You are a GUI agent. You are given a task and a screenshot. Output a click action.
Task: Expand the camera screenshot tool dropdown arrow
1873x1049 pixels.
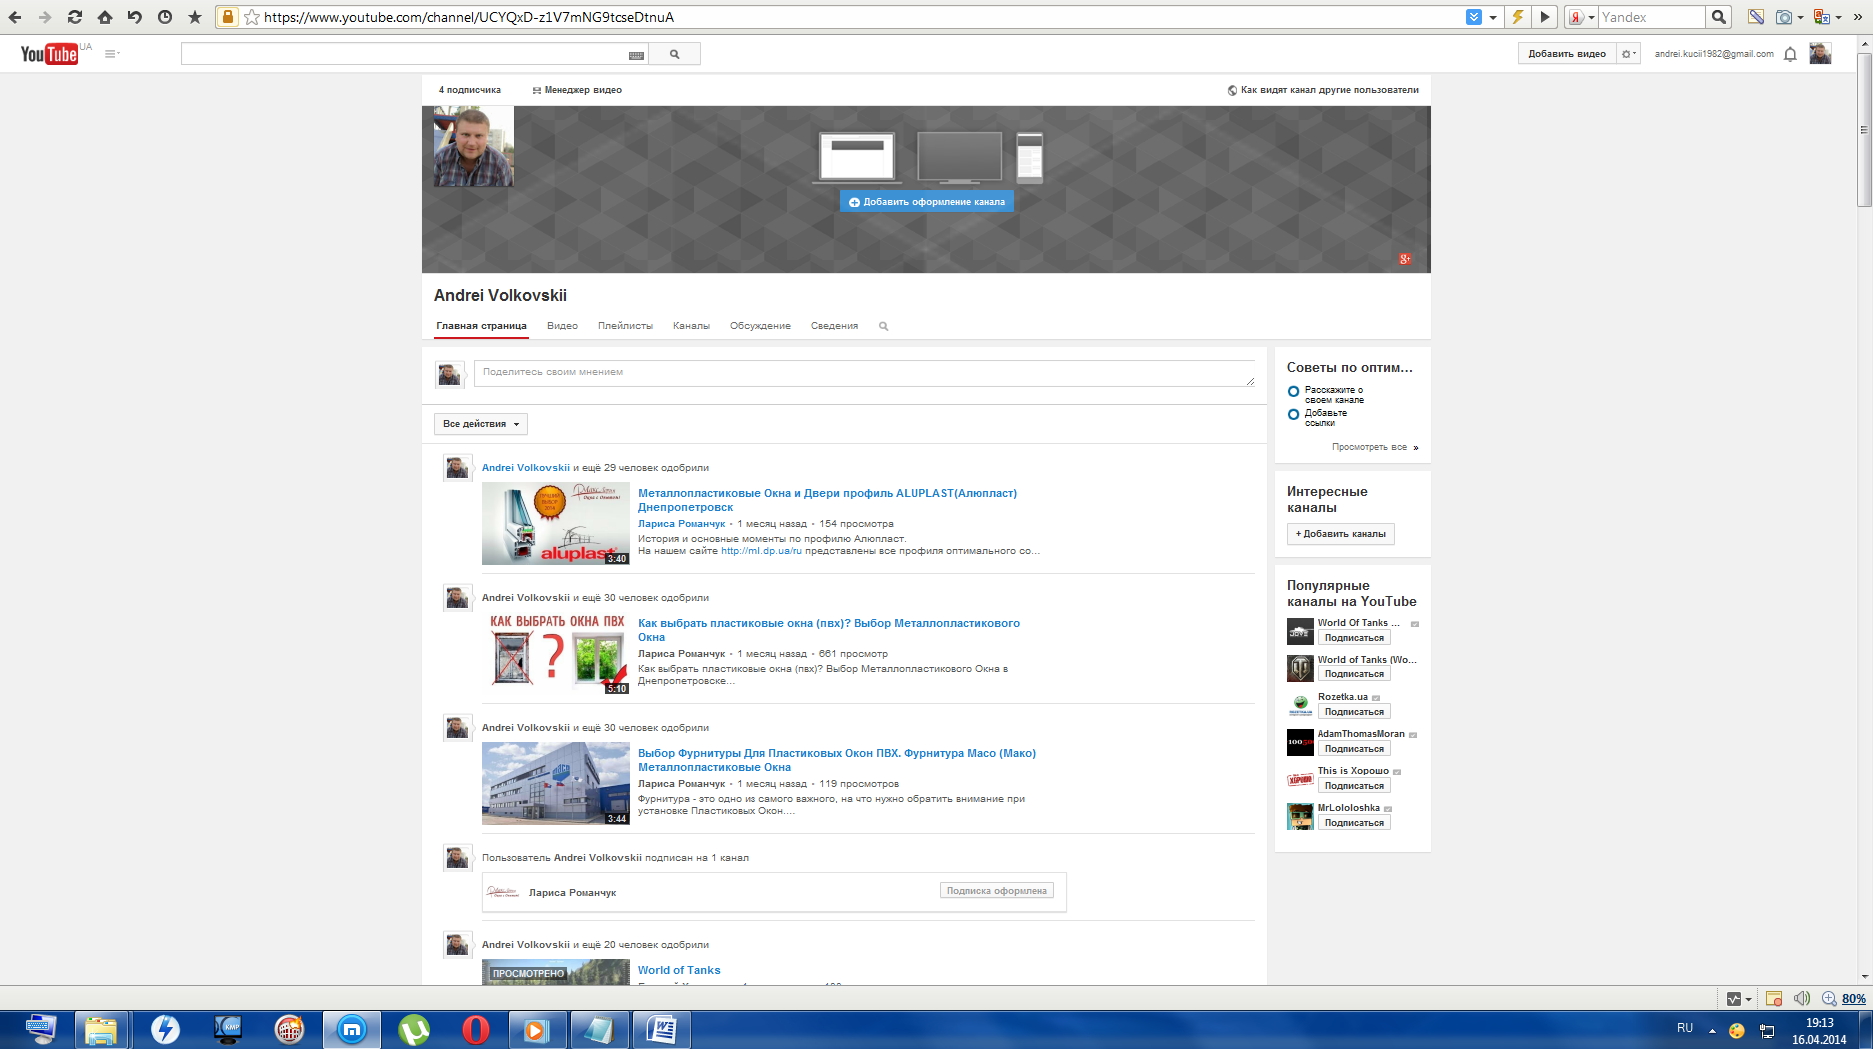[x=1800, y=17]
